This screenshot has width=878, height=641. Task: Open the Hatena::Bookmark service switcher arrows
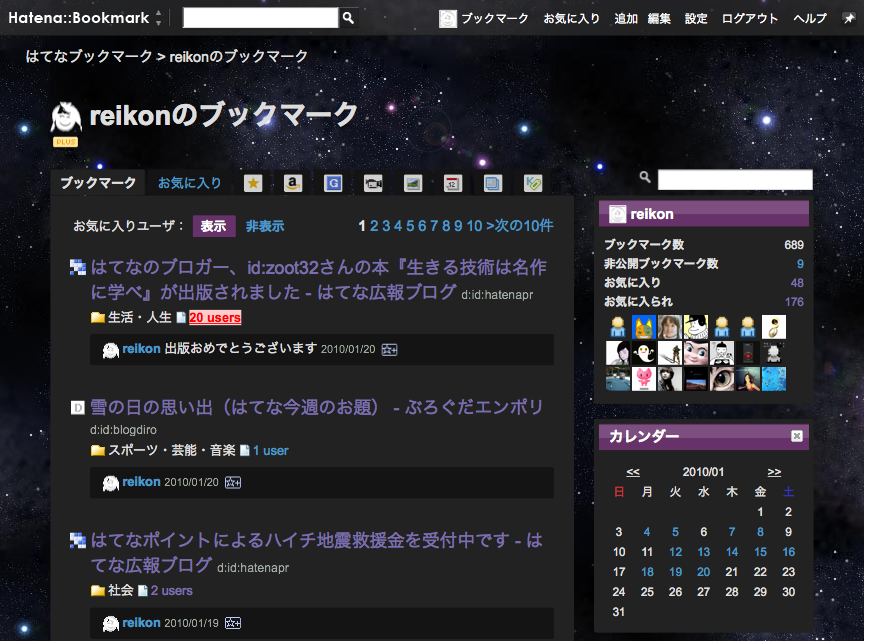[158, 18]
